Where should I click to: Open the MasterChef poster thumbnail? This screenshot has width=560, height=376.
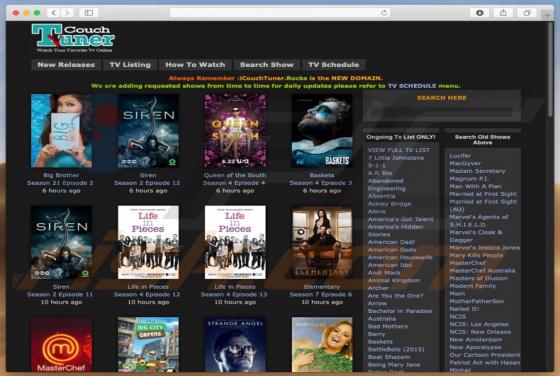(x=61, y=344)
